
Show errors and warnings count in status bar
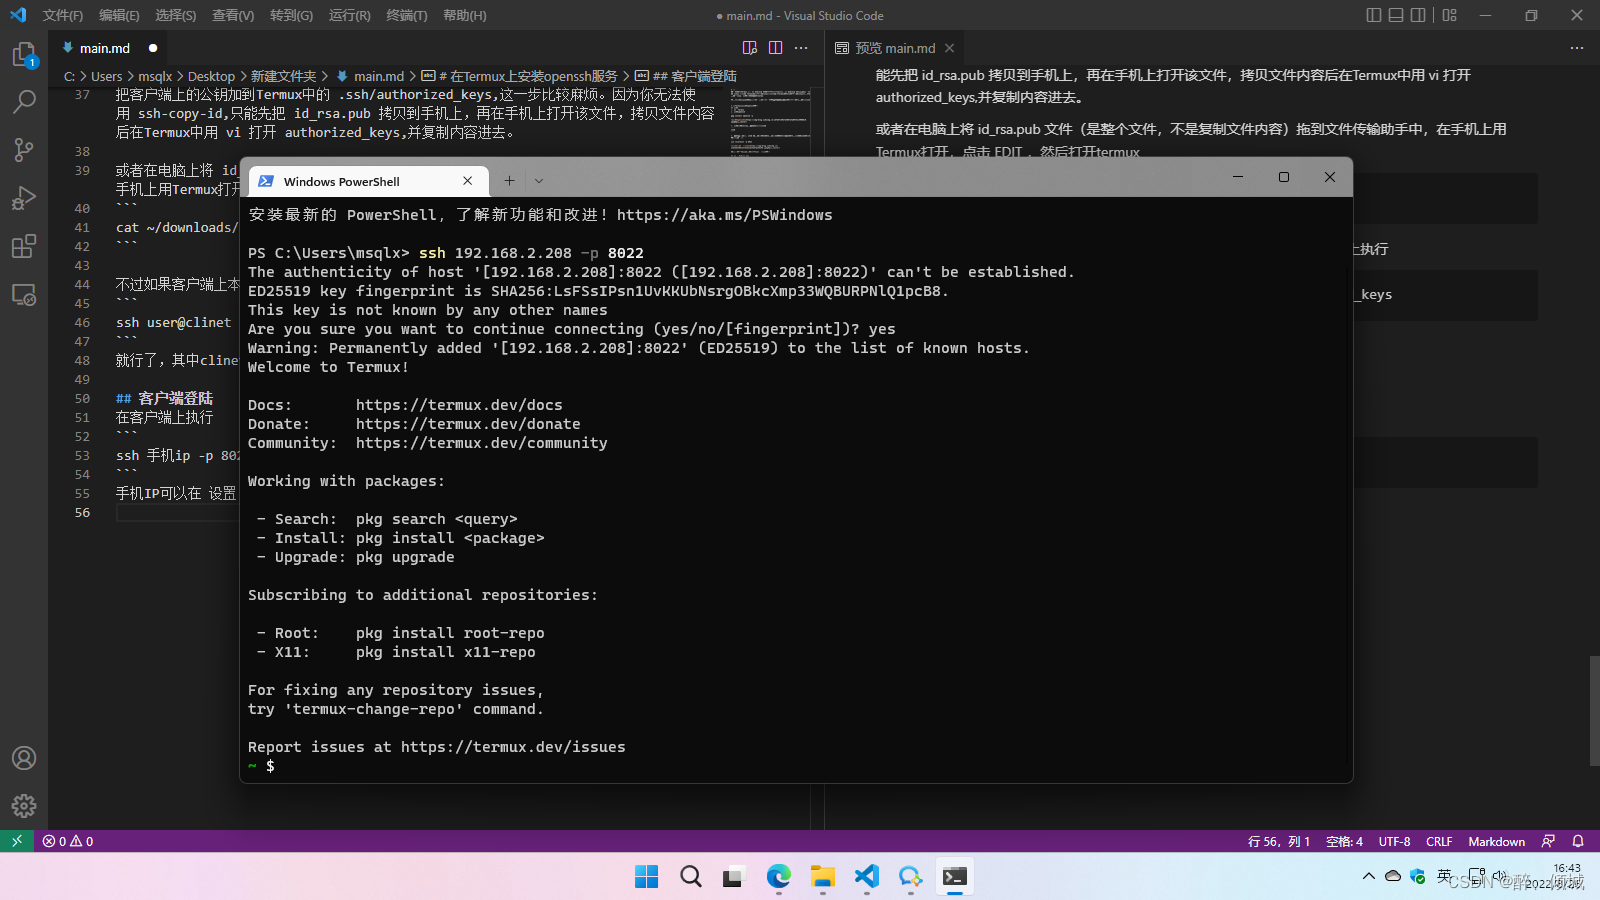tap(68, 841)
